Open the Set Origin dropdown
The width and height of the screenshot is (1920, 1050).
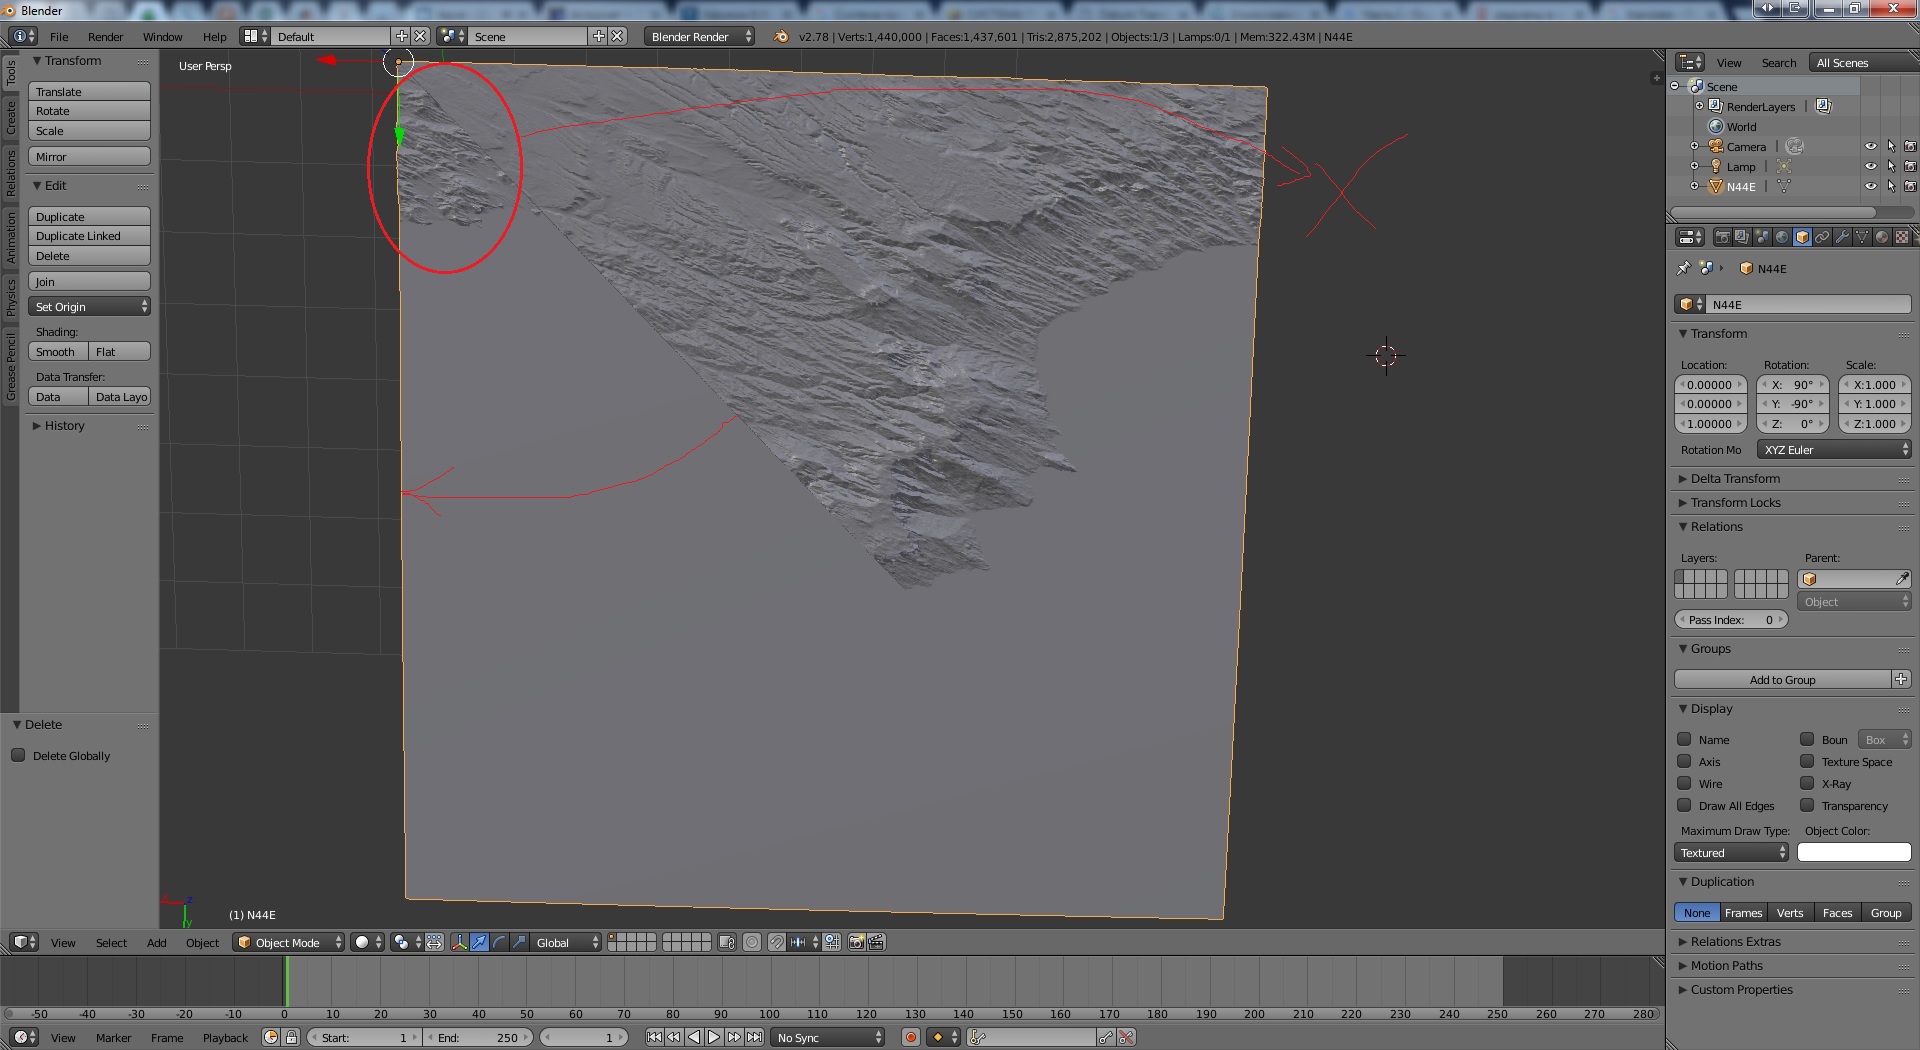click(89, 307)
